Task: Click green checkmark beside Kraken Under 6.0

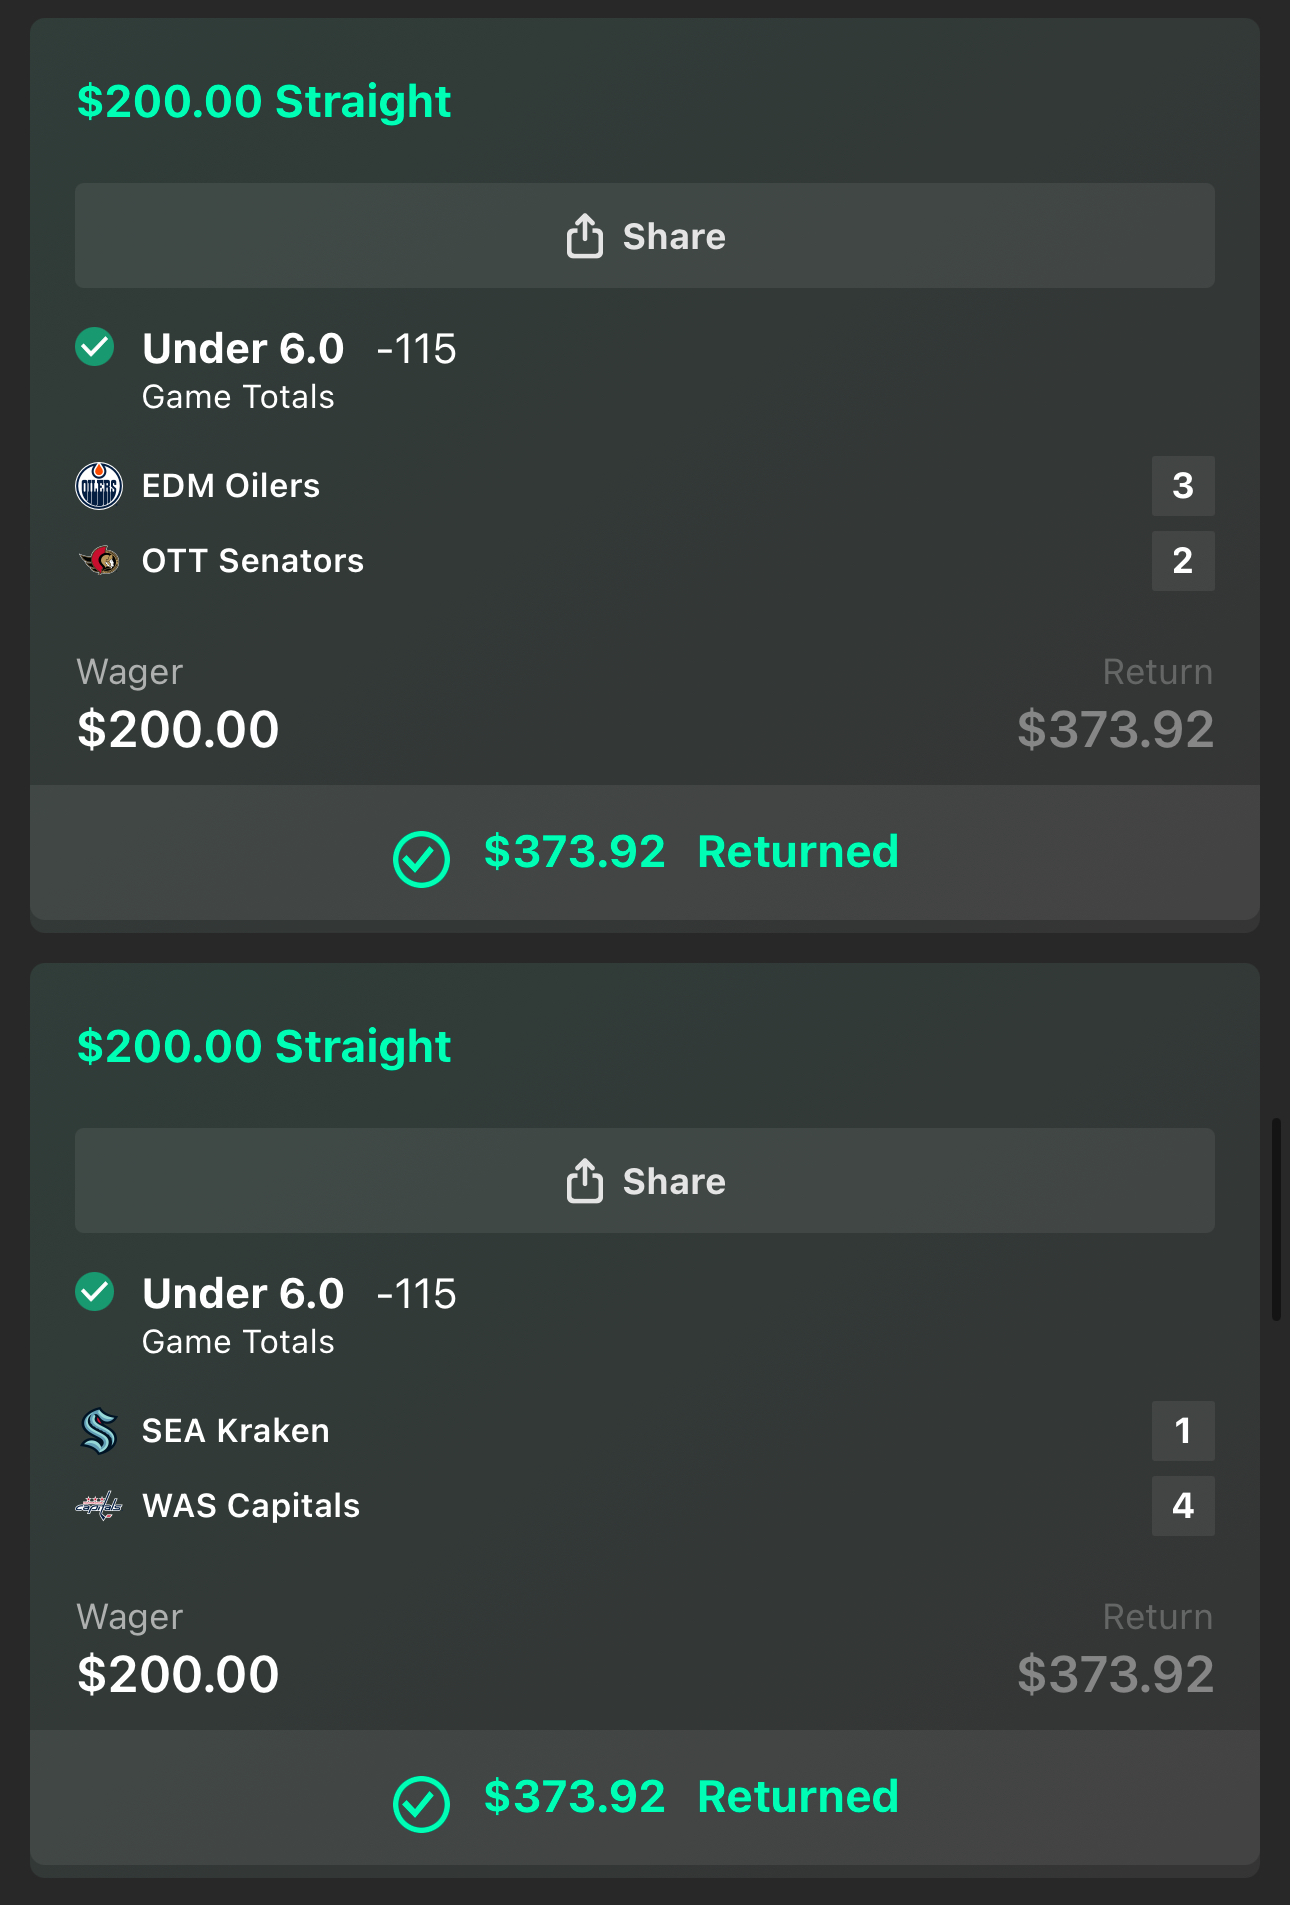Action: (95, 1292)
